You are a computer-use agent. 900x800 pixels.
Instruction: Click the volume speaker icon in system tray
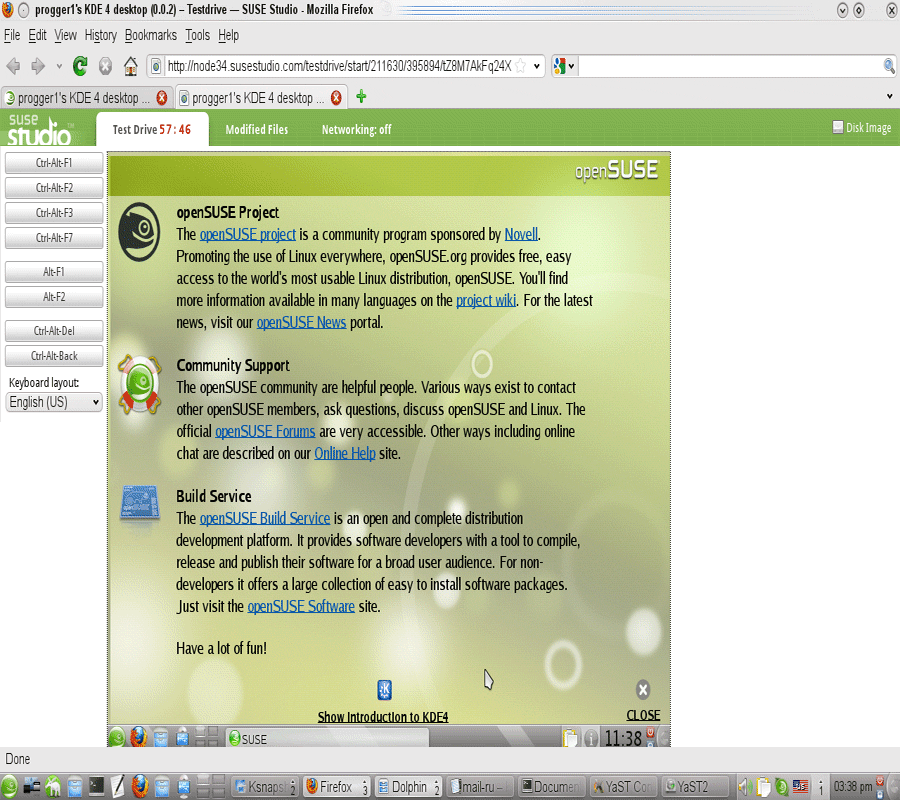coord(745,786)
